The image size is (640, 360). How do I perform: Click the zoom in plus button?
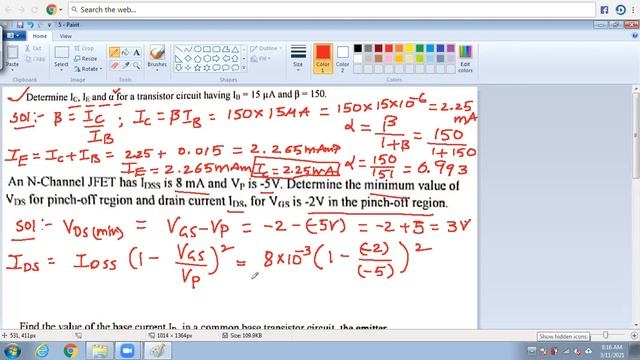click(x=634, y=335)
